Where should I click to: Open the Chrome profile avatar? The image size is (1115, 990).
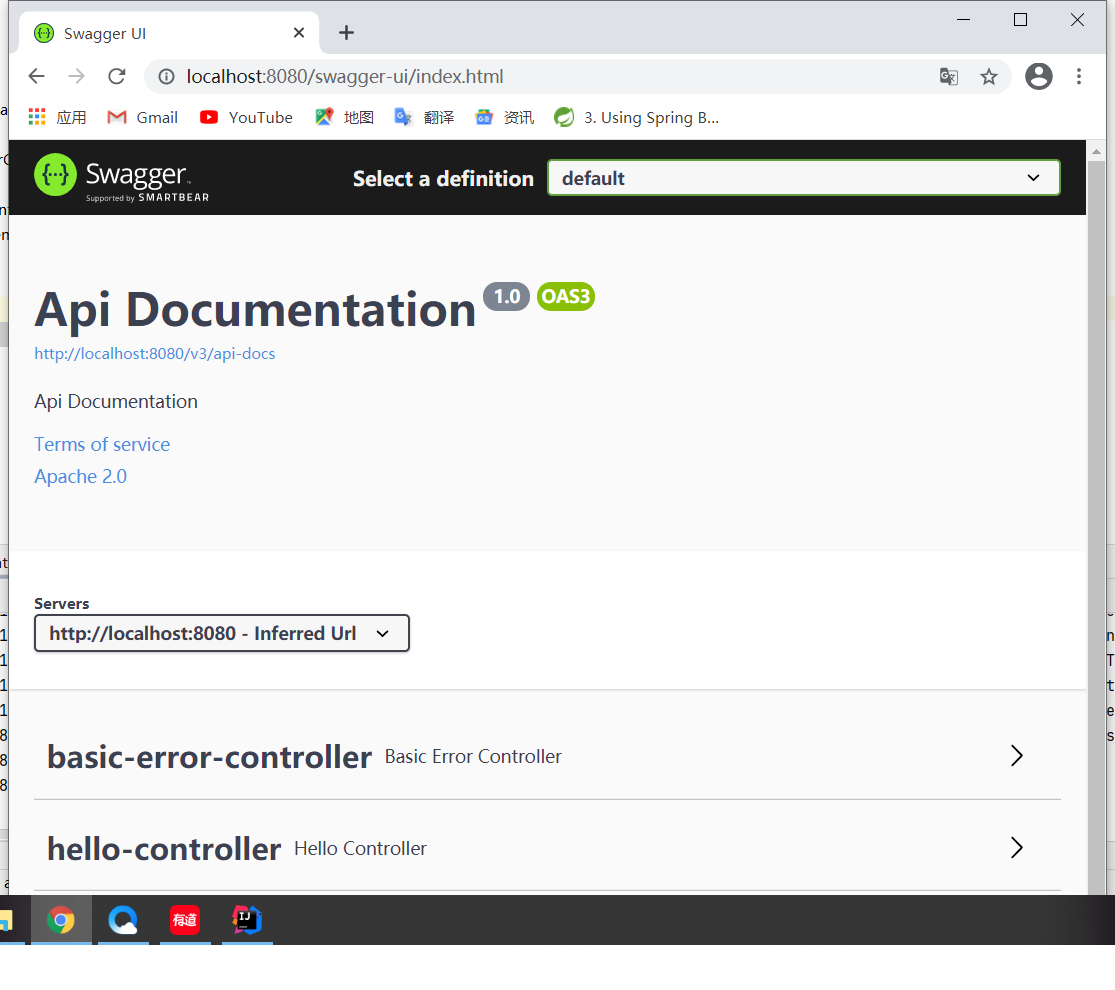pos(1038,76)
